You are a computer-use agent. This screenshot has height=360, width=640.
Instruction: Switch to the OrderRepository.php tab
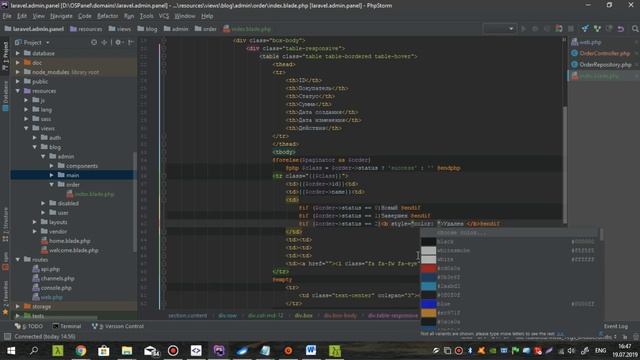coord(604,64)
